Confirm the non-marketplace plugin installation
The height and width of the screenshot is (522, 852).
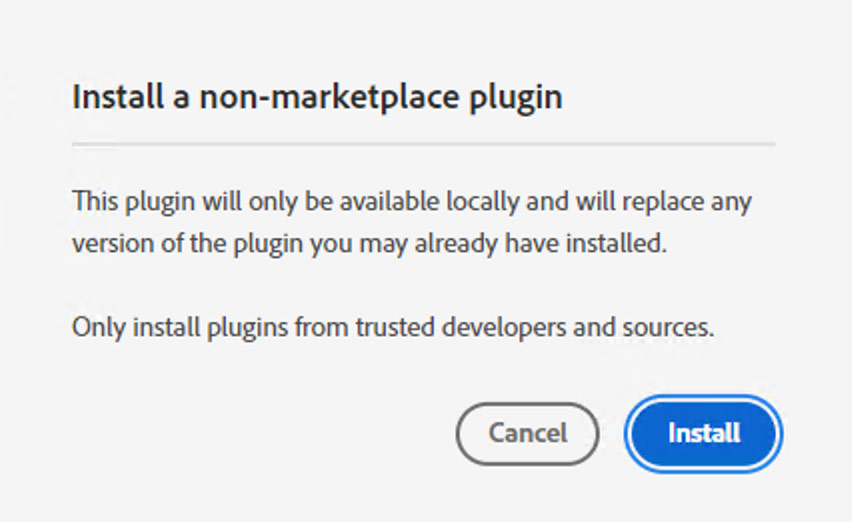coord(704,433)
